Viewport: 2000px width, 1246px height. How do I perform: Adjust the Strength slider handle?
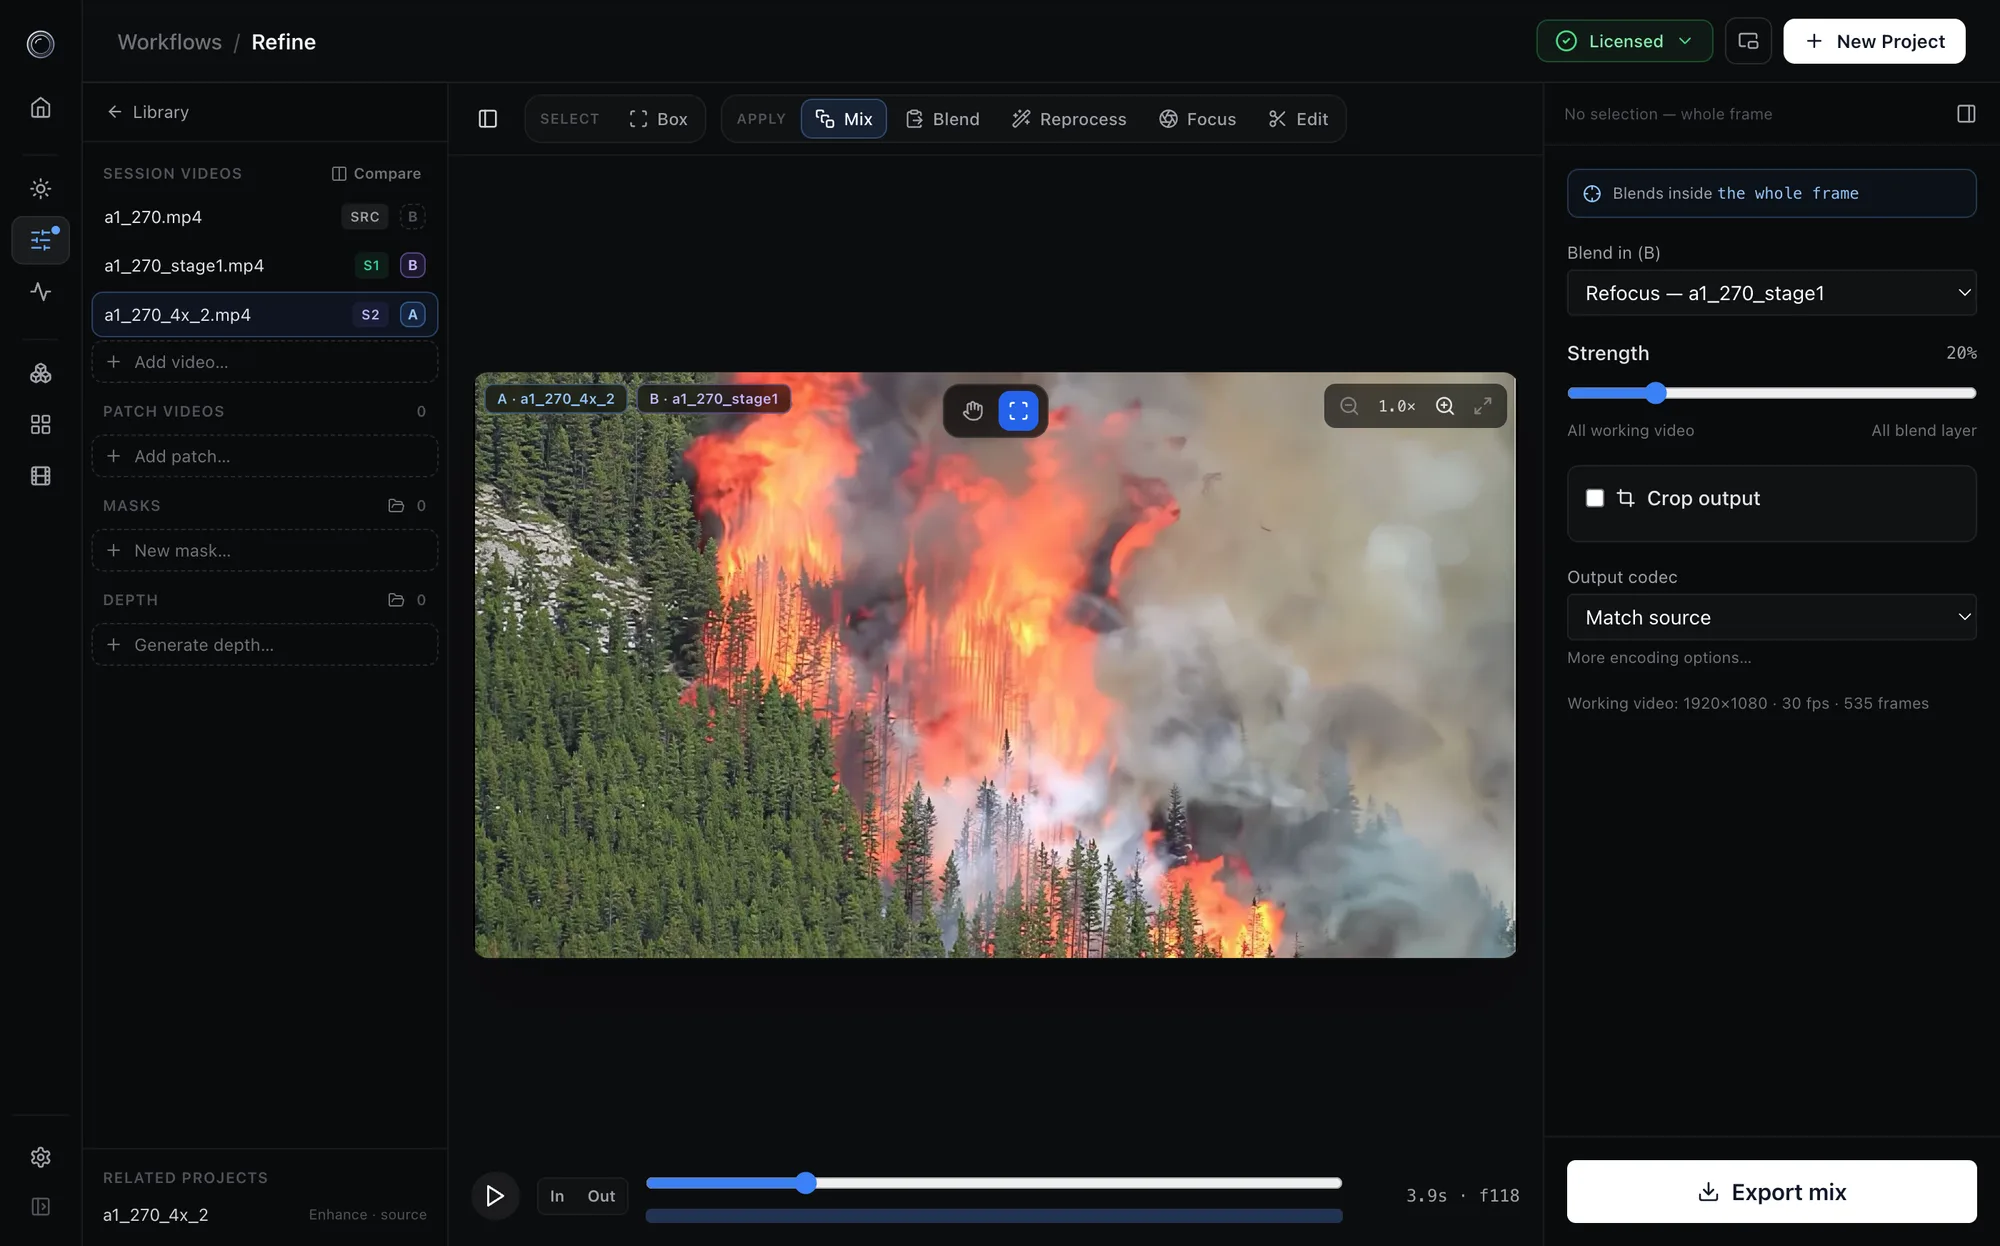pos(1656,393)
